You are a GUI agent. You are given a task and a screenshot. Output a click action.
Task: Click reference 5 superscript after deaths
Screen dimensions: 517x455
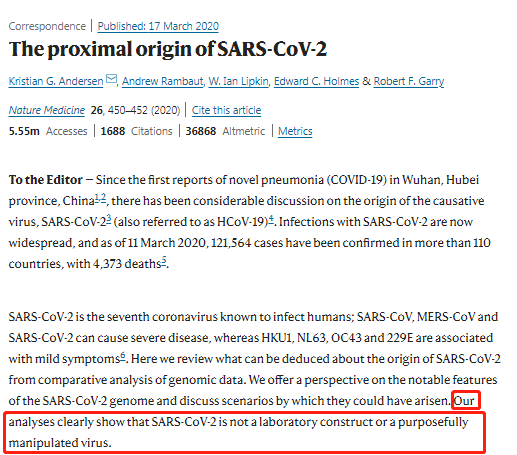click(x=164, y=261)
